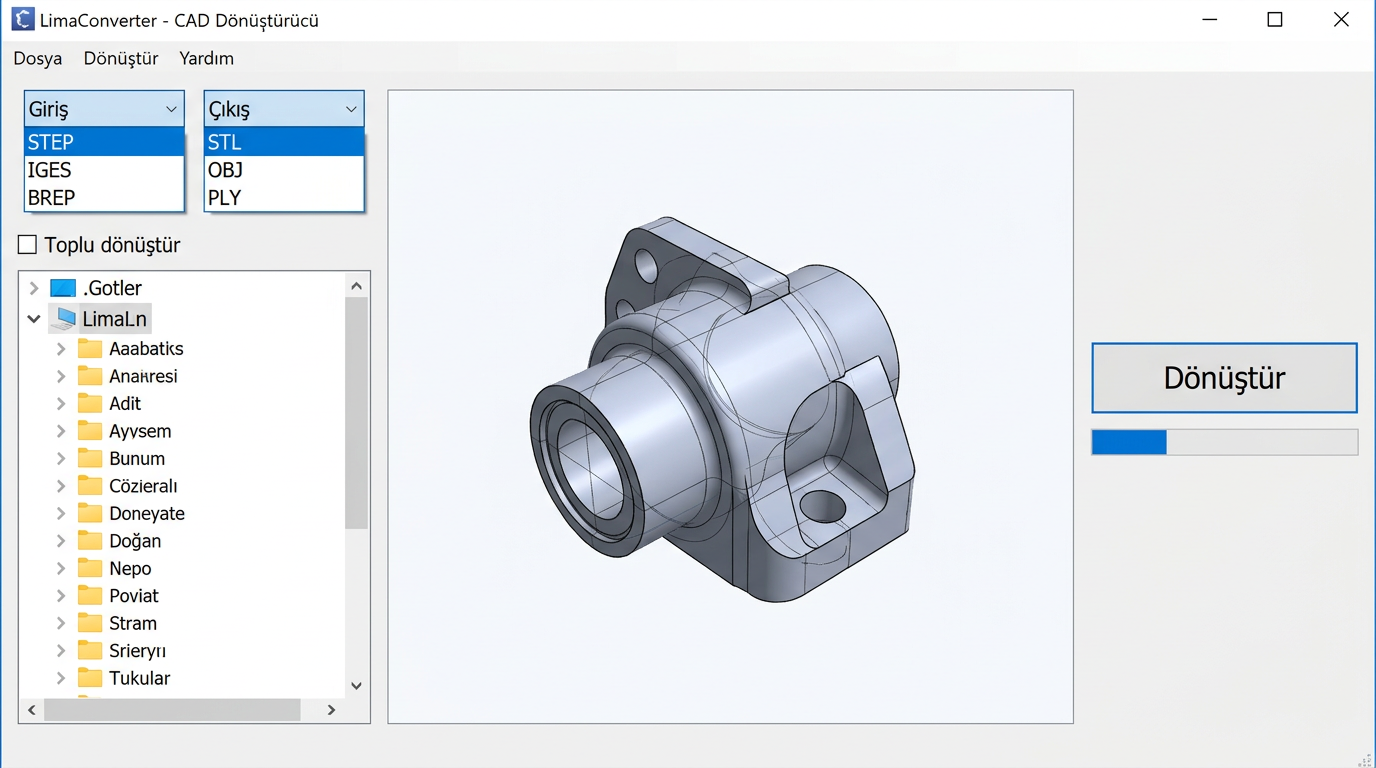This screenshot has width=1376, height=768.
Task: Select the Doğan folder name
Action: (135, 541)
